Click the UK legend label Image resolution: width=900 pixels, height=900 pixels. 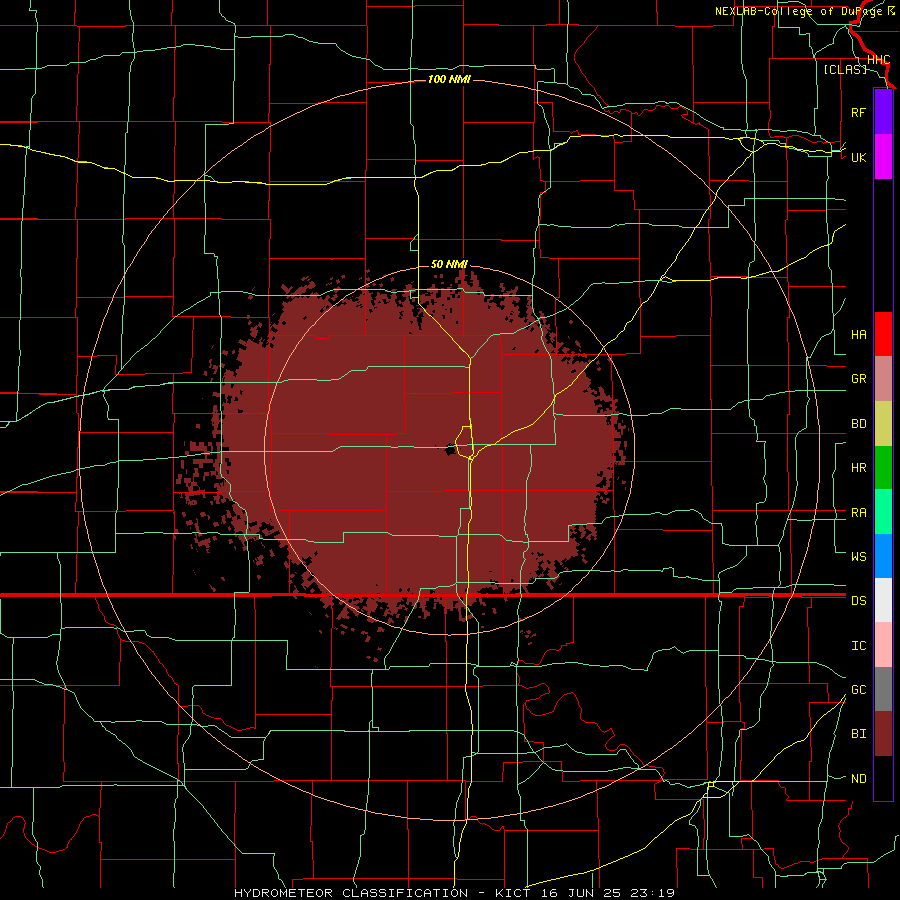(x=858, y=157)
